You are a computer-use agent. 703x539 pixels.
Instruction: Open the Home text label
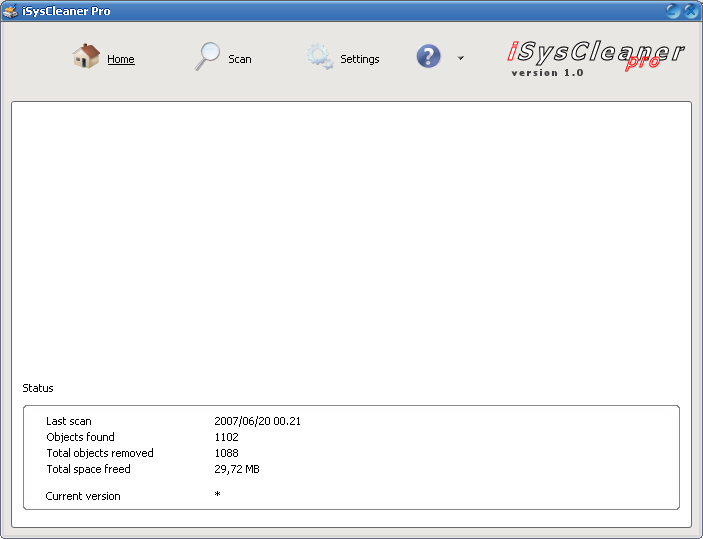click(x=121, y=59)
